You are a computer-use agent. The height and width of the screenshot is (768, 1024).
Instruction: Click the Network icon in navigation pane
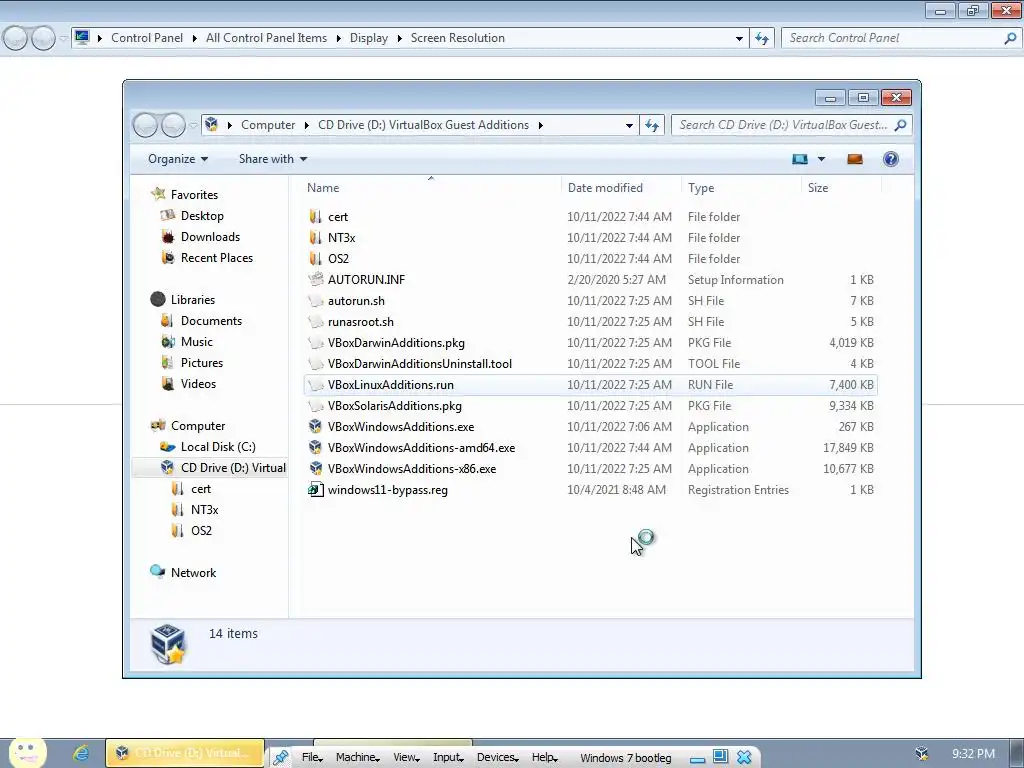point(157,572)
